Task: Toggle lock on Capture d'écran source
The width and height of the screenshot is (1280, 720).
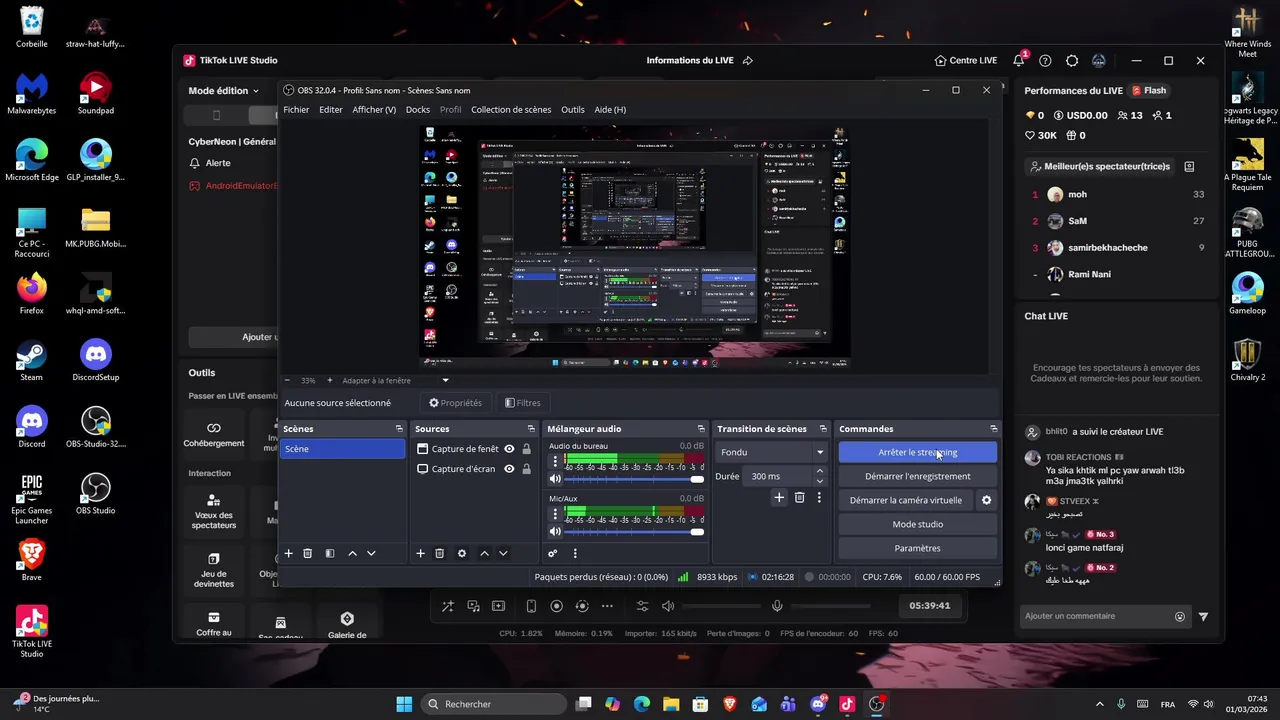Action: click(527, 469)
